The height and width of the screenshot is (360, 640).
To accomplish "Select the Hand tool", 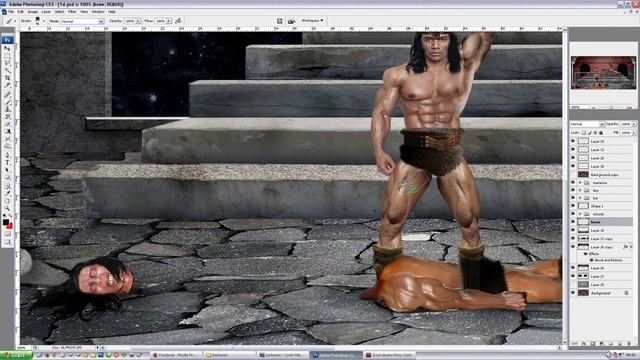I will coord(7,201).
